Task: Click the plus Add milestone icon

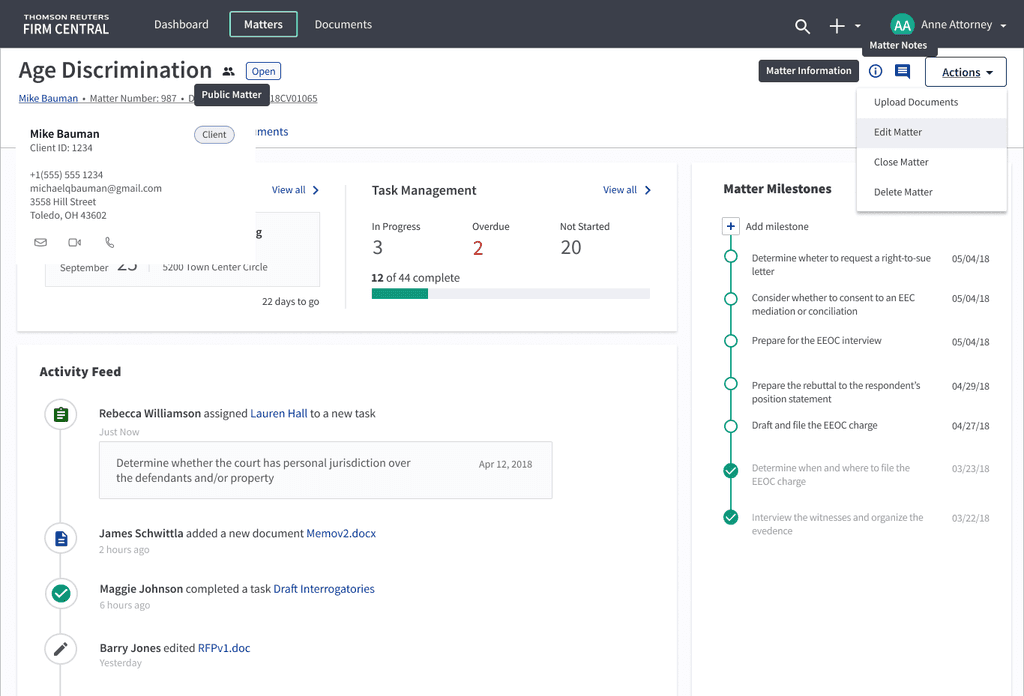Action: point(731,226)
